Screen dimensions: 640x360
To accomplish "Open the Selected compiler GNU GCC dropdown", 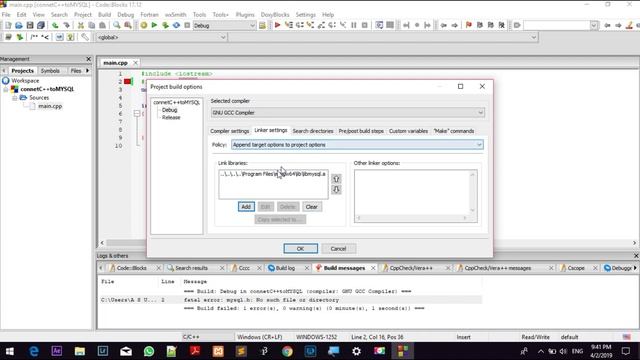I will click(x=480, y=113).
